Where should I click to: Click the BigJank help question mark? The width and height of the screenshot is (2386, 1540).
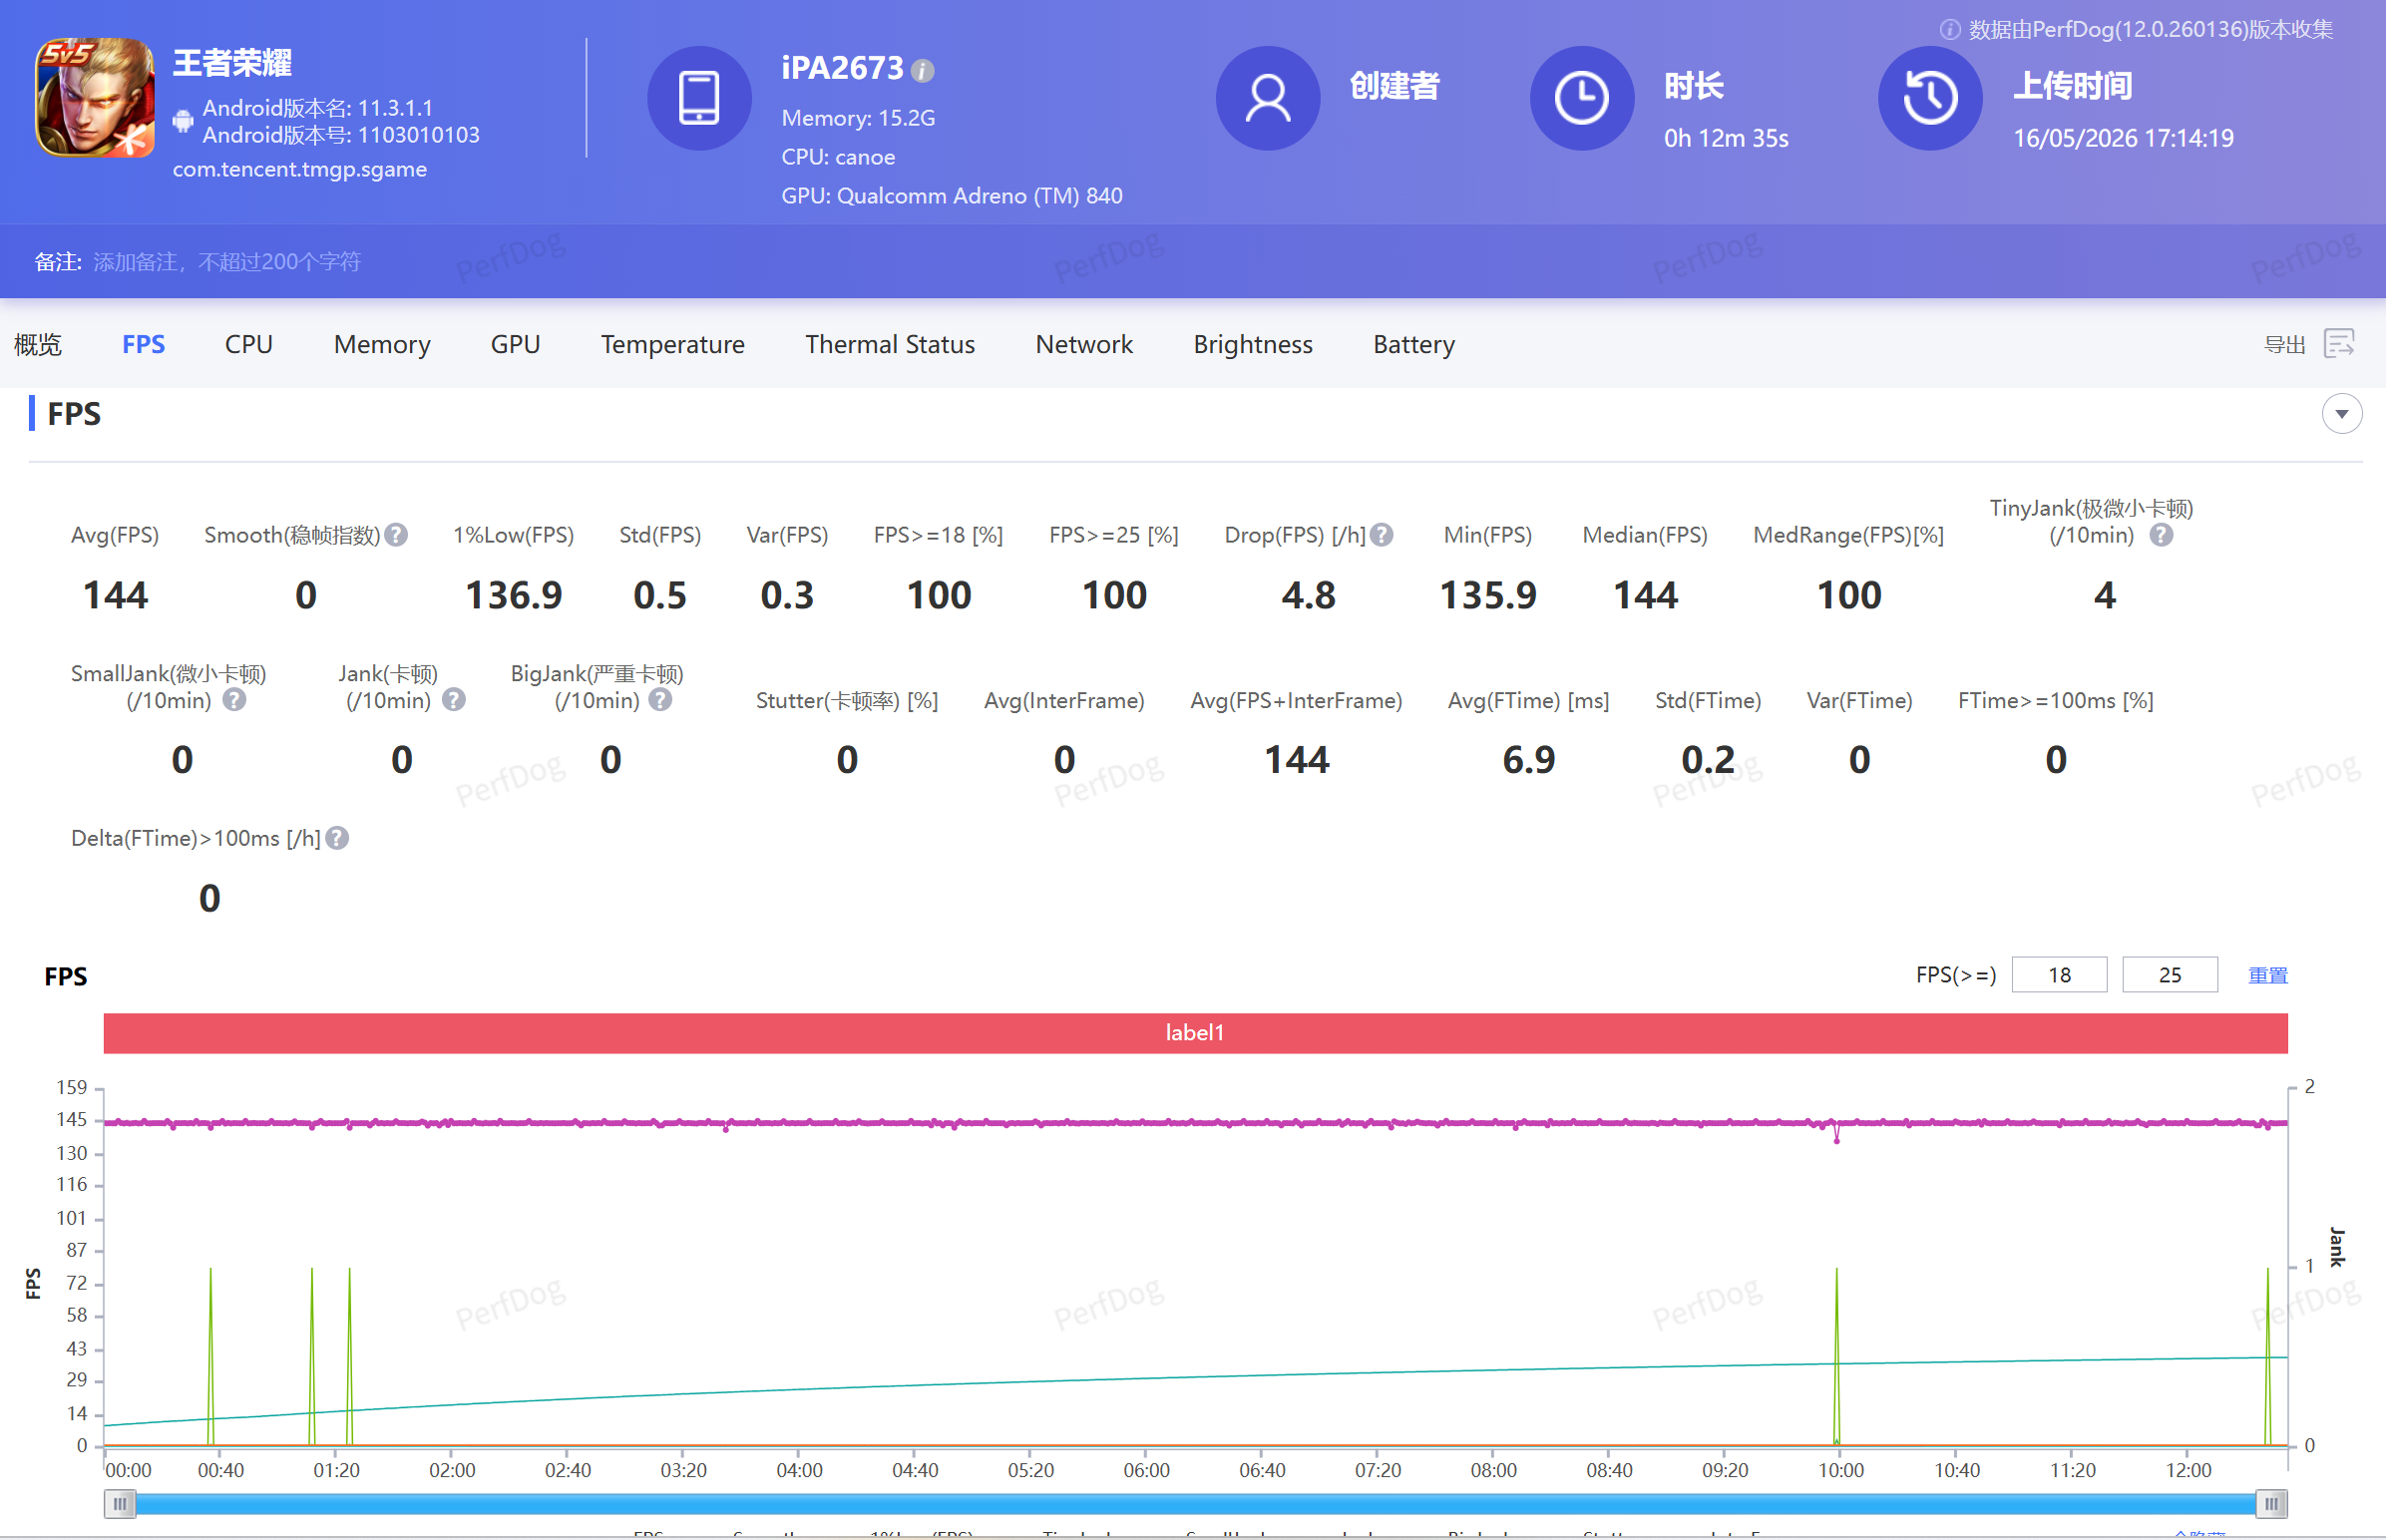[660, 700]
